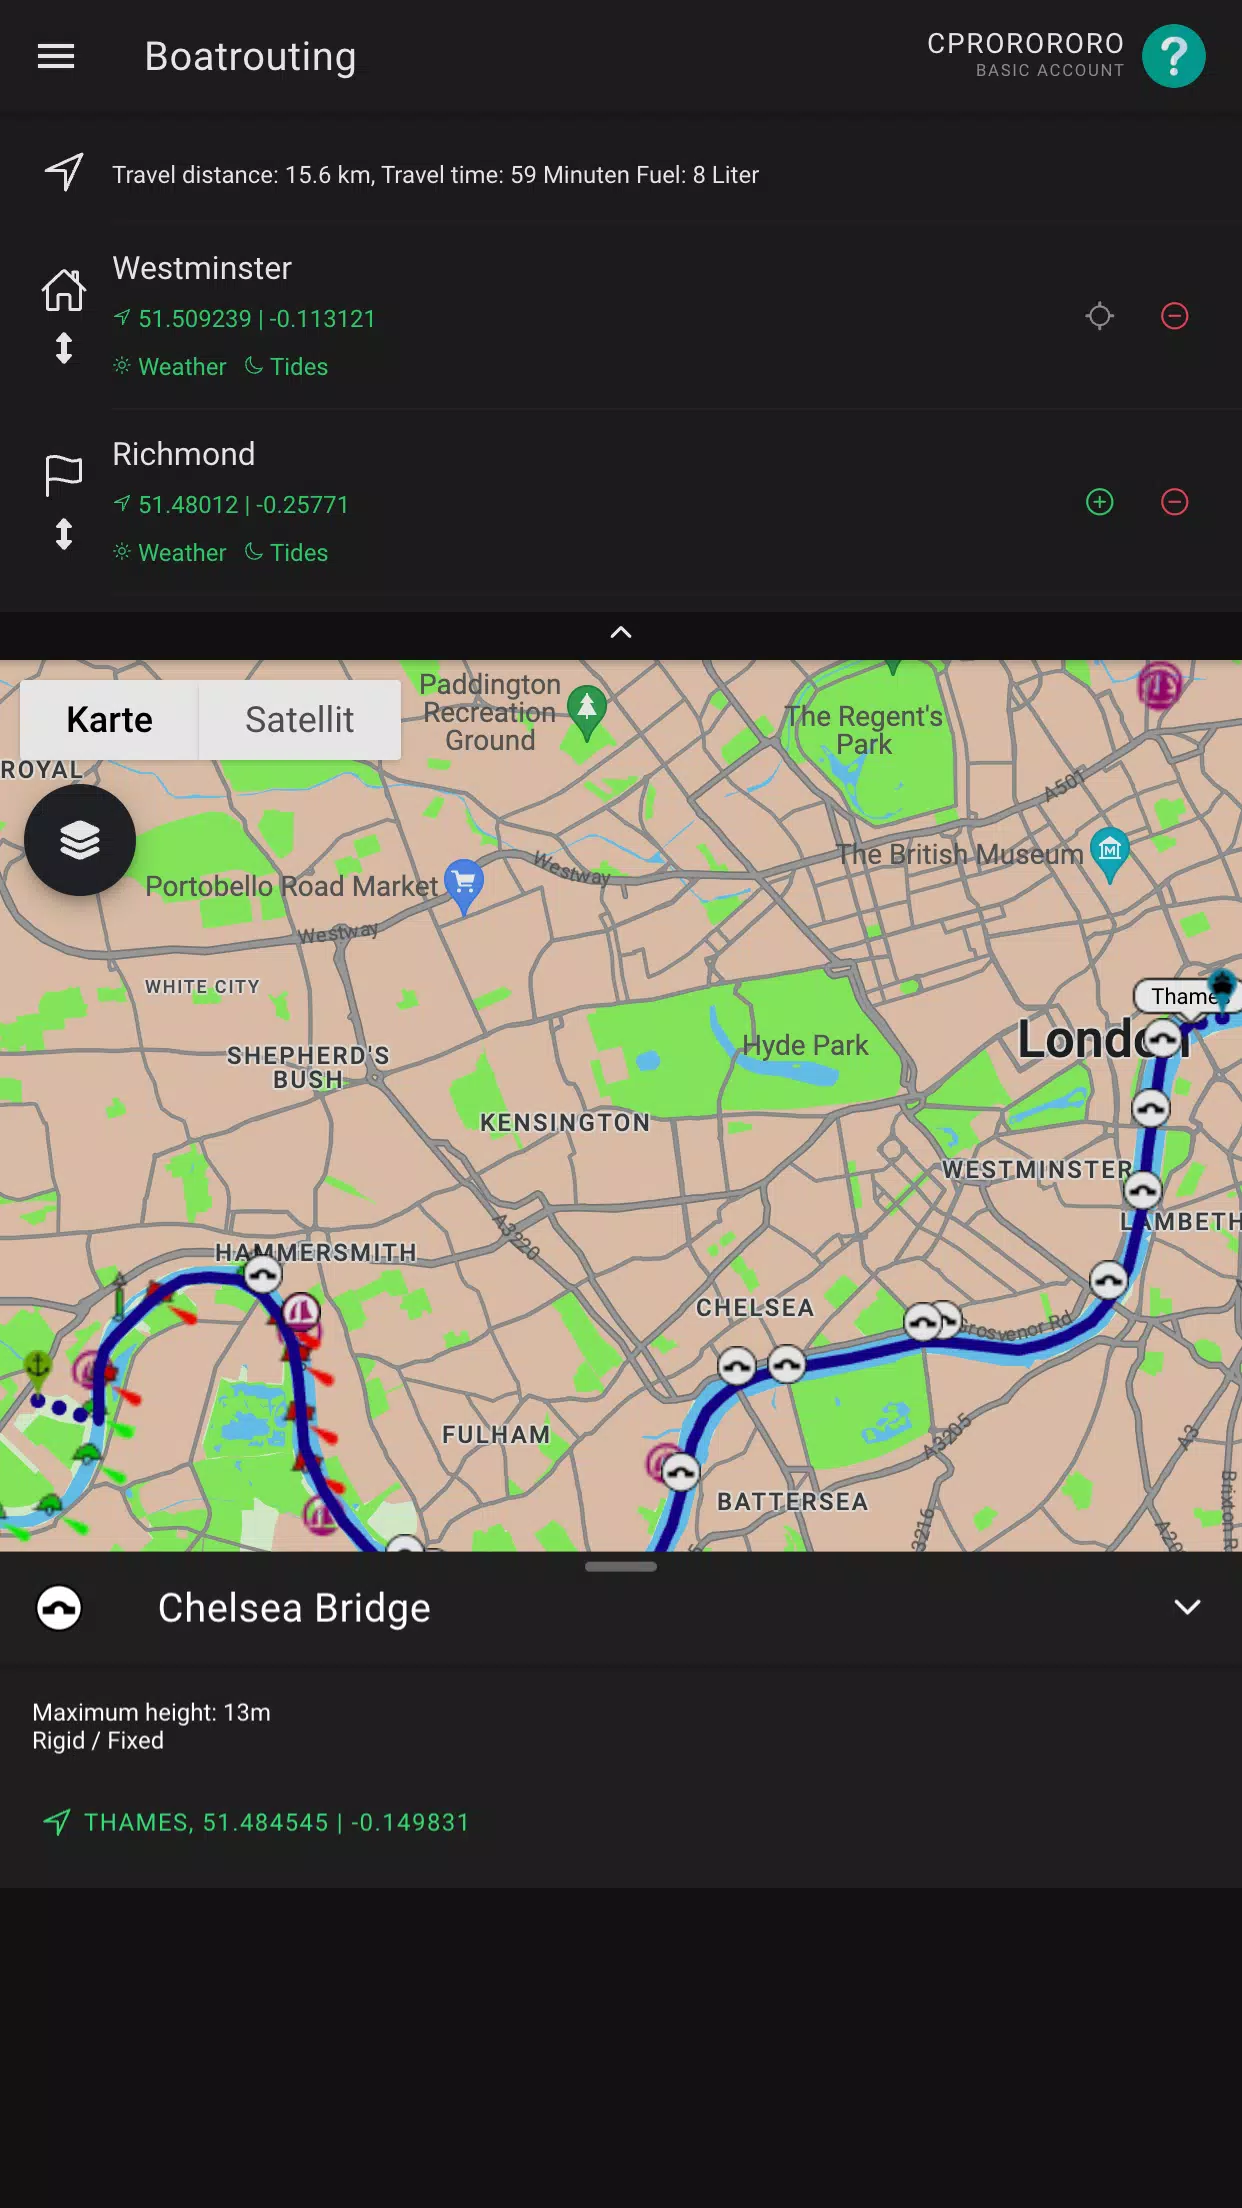This screenshot has width=1242, height=2208.
Task: Open Richmond coordinates 51.48012 link
Action: pyautogui.click(x=231, y=505)
